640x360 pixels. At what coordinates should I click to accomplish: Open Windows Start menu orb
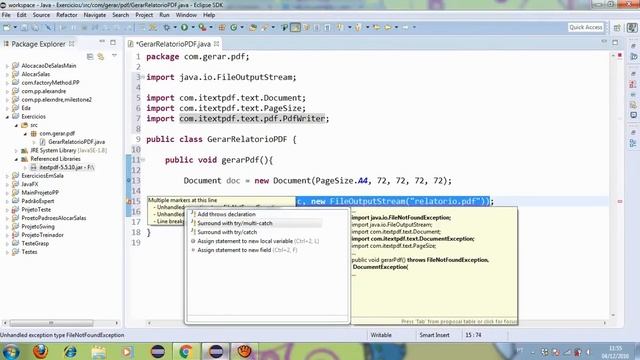coord(11,351)
